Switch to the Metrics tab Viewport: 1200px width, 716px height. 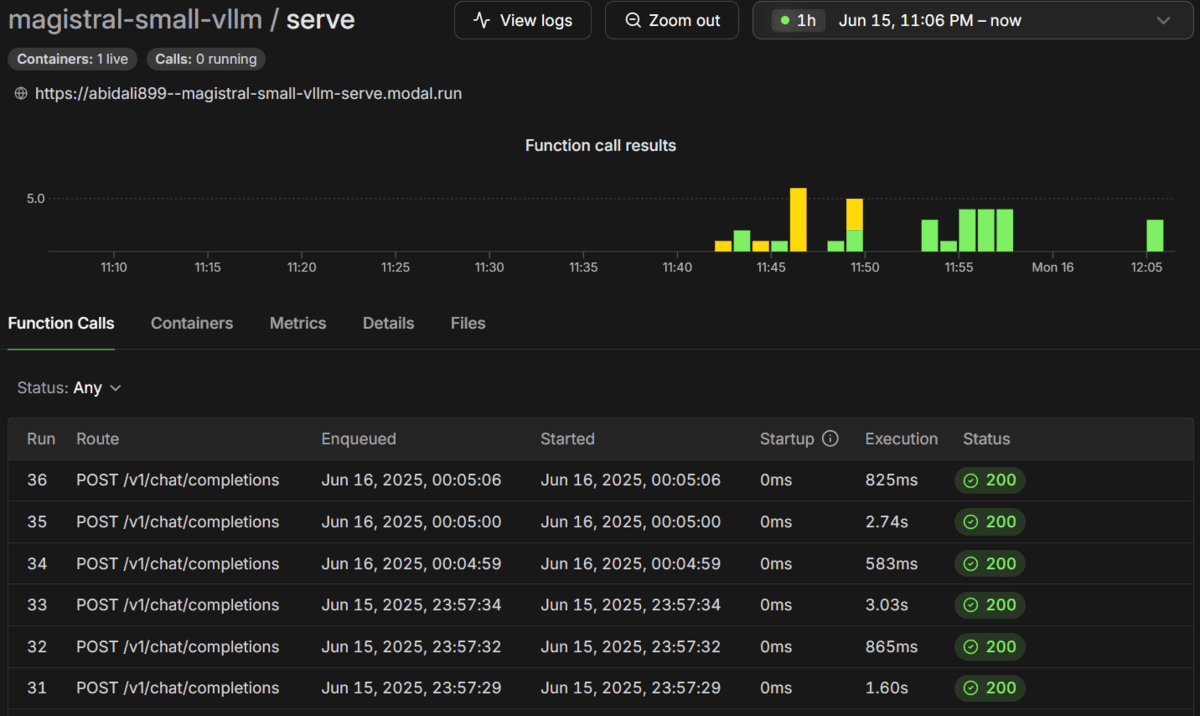point(298,323)
